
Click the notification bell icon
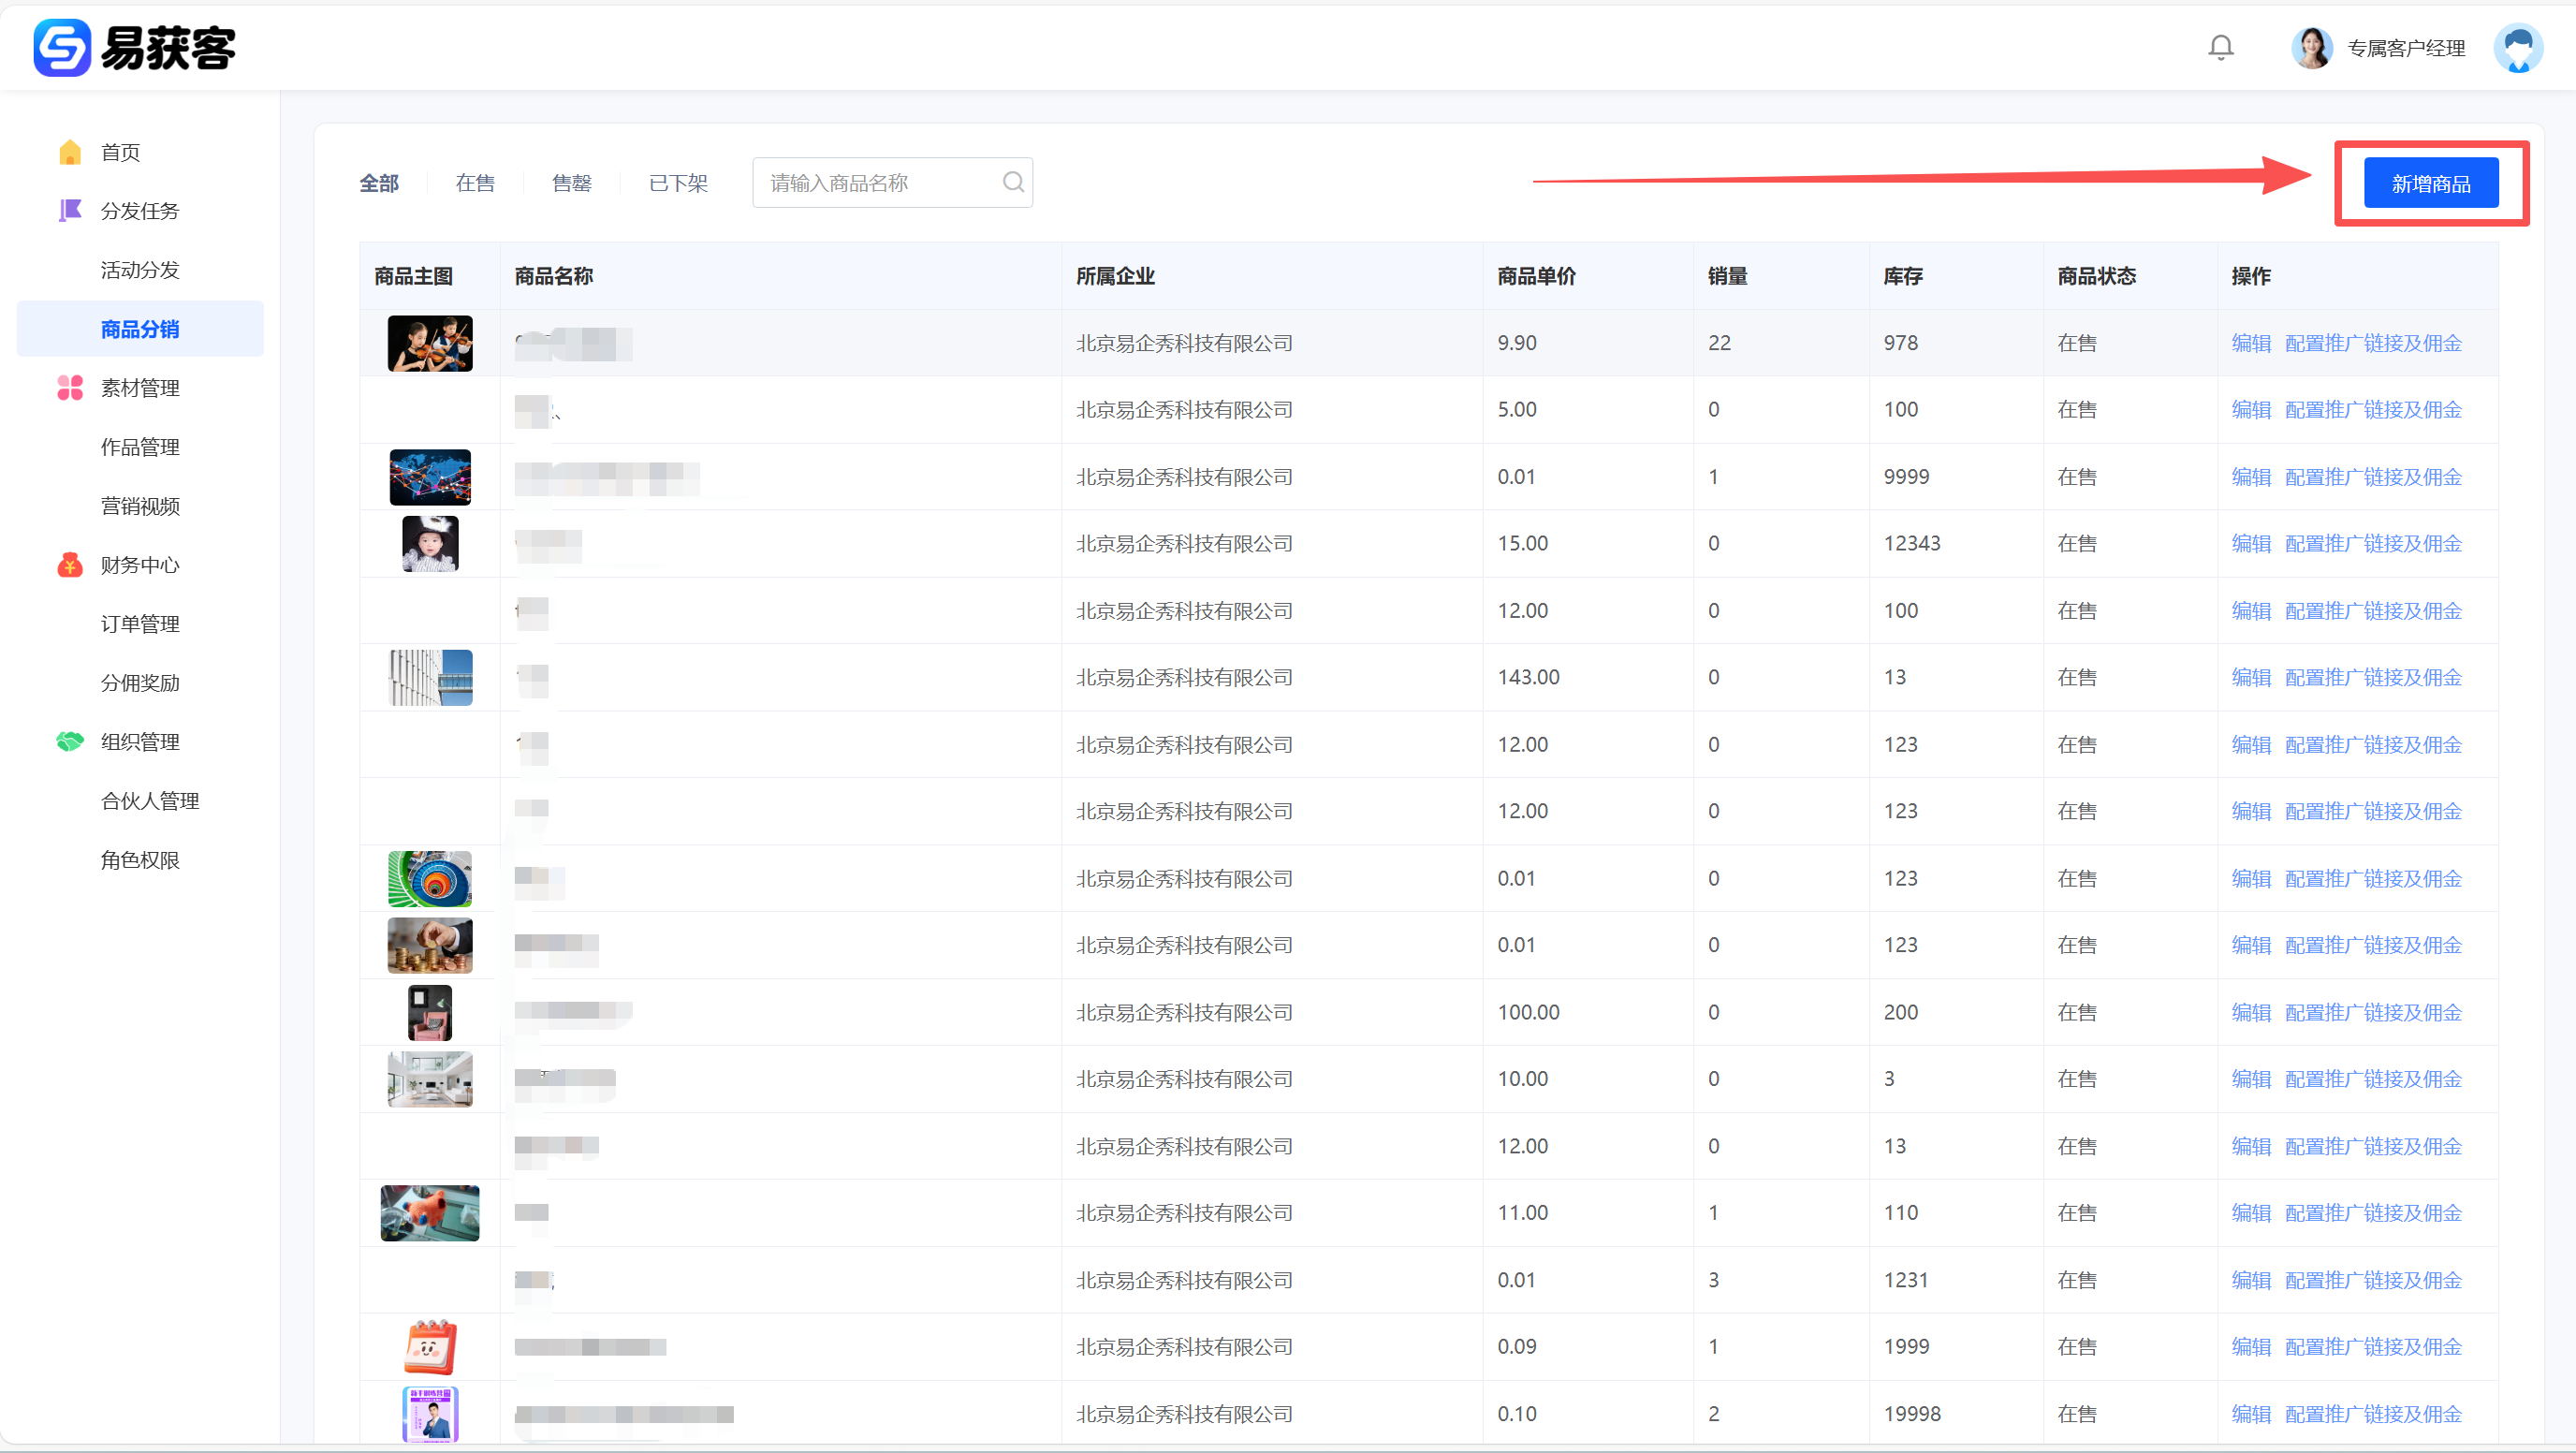tap(2220, 47)
